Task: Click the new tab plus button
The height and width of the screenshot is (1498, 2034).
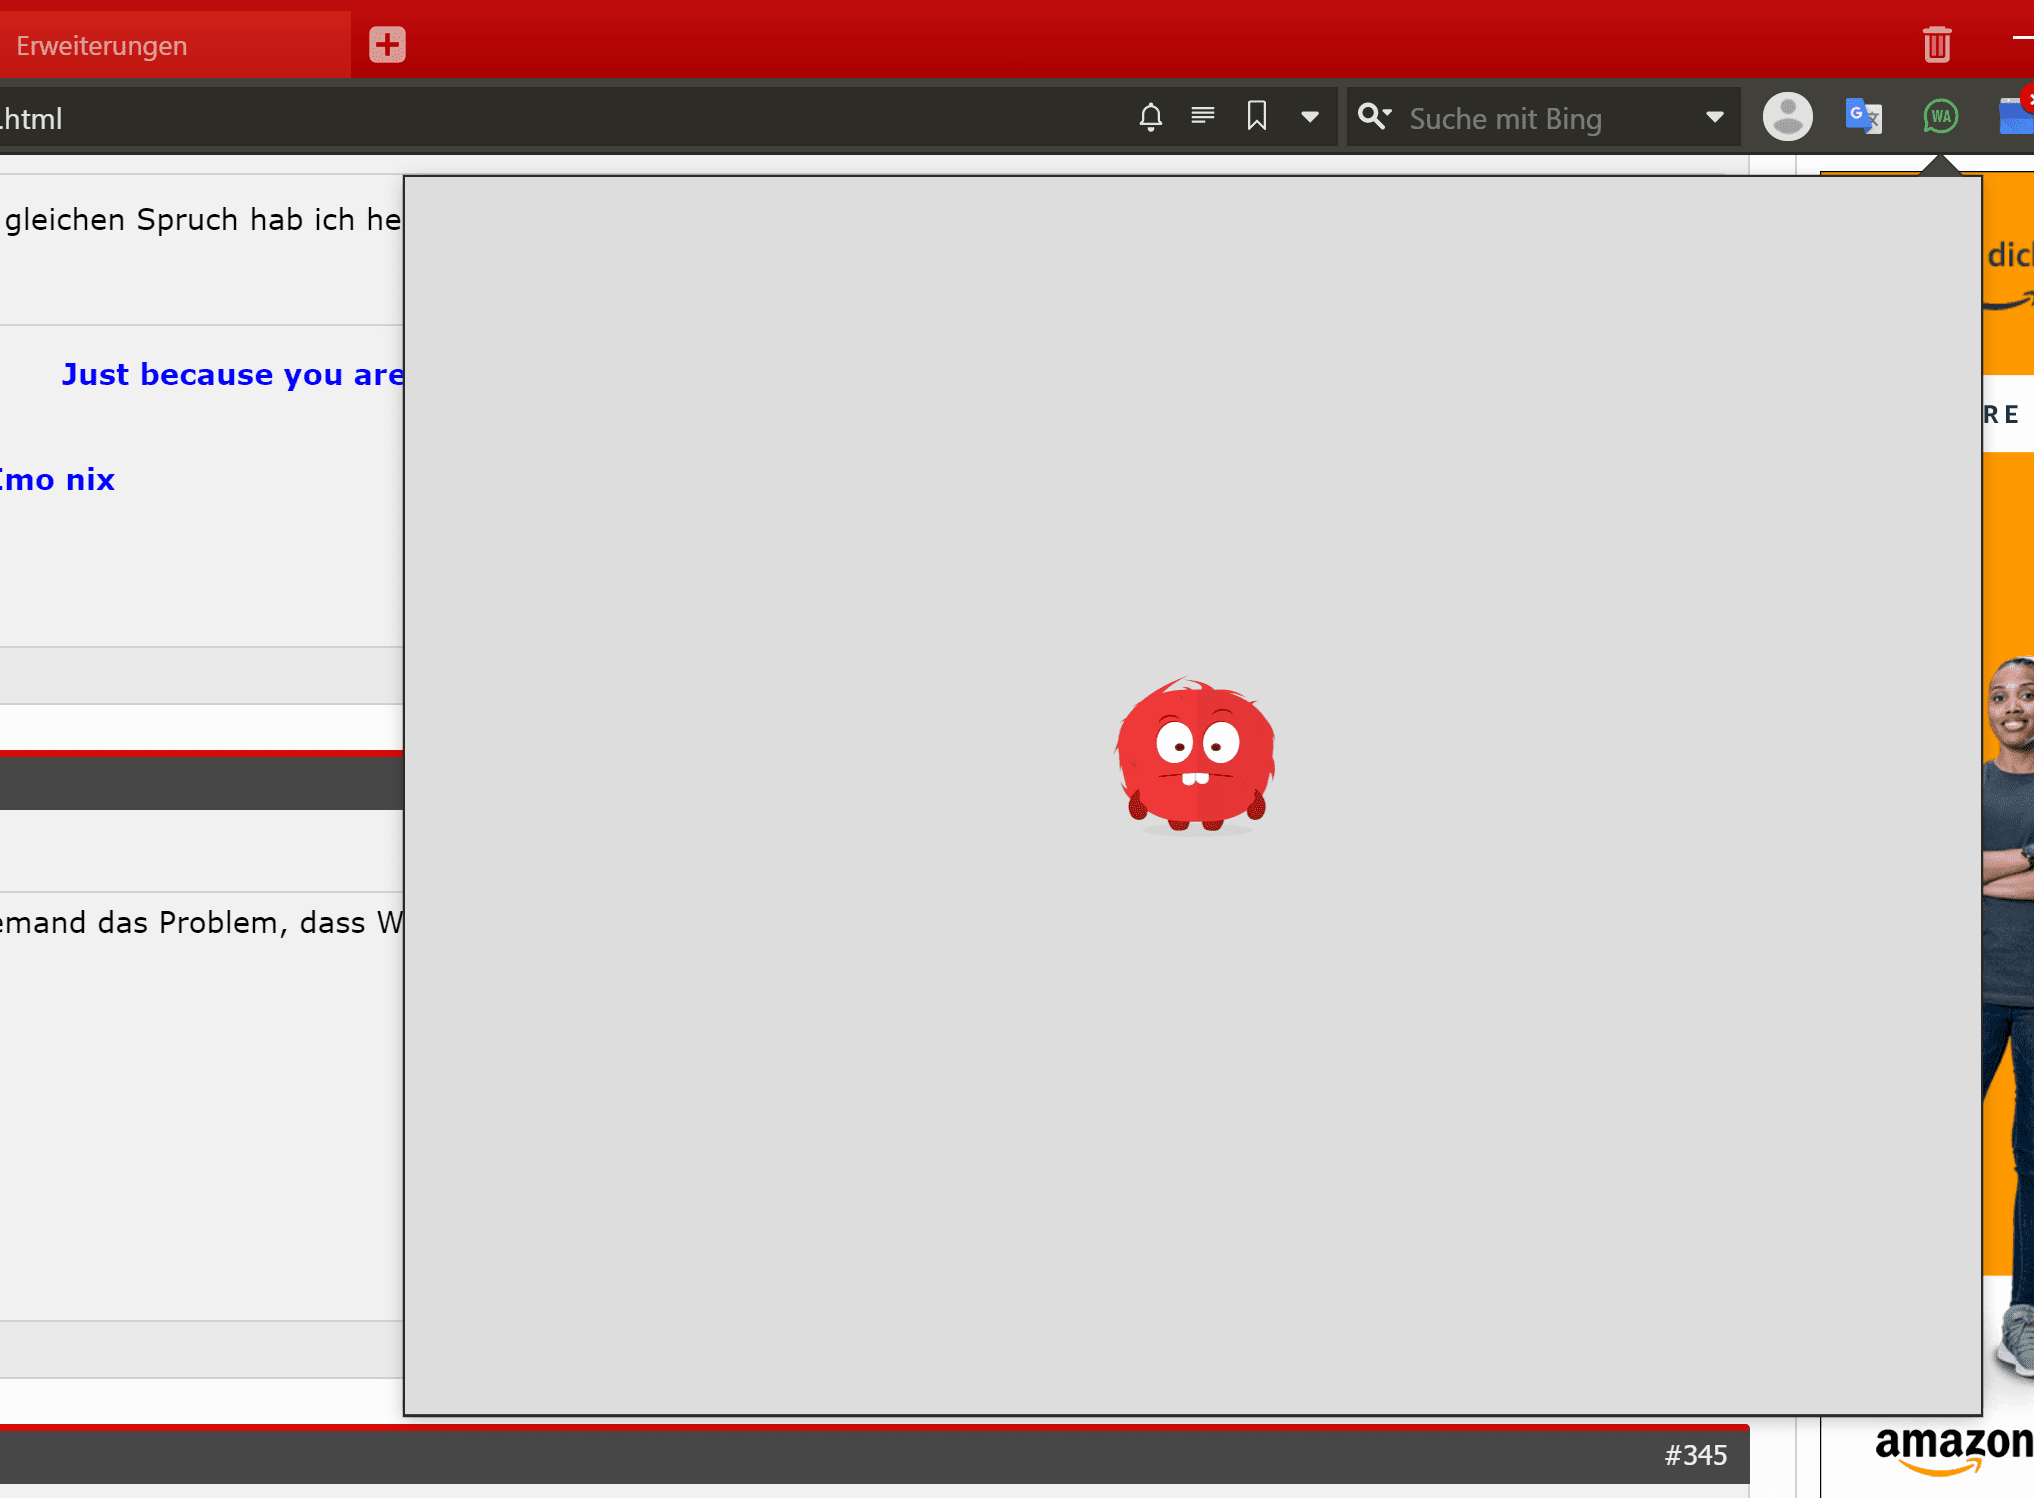Action: click(387, 45)
